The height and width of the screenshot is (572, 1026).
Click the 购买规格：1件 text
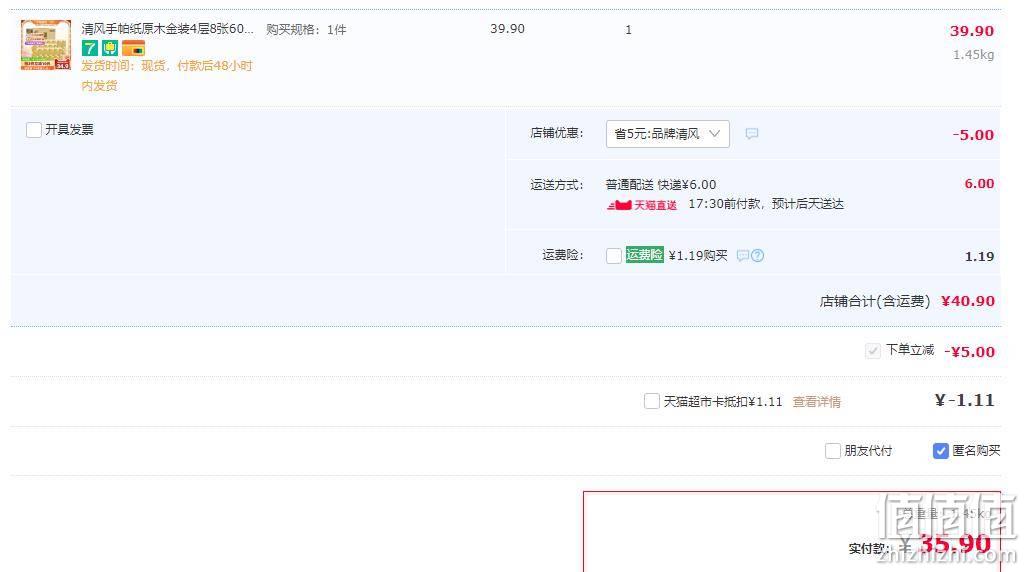[x=306, y=29]
